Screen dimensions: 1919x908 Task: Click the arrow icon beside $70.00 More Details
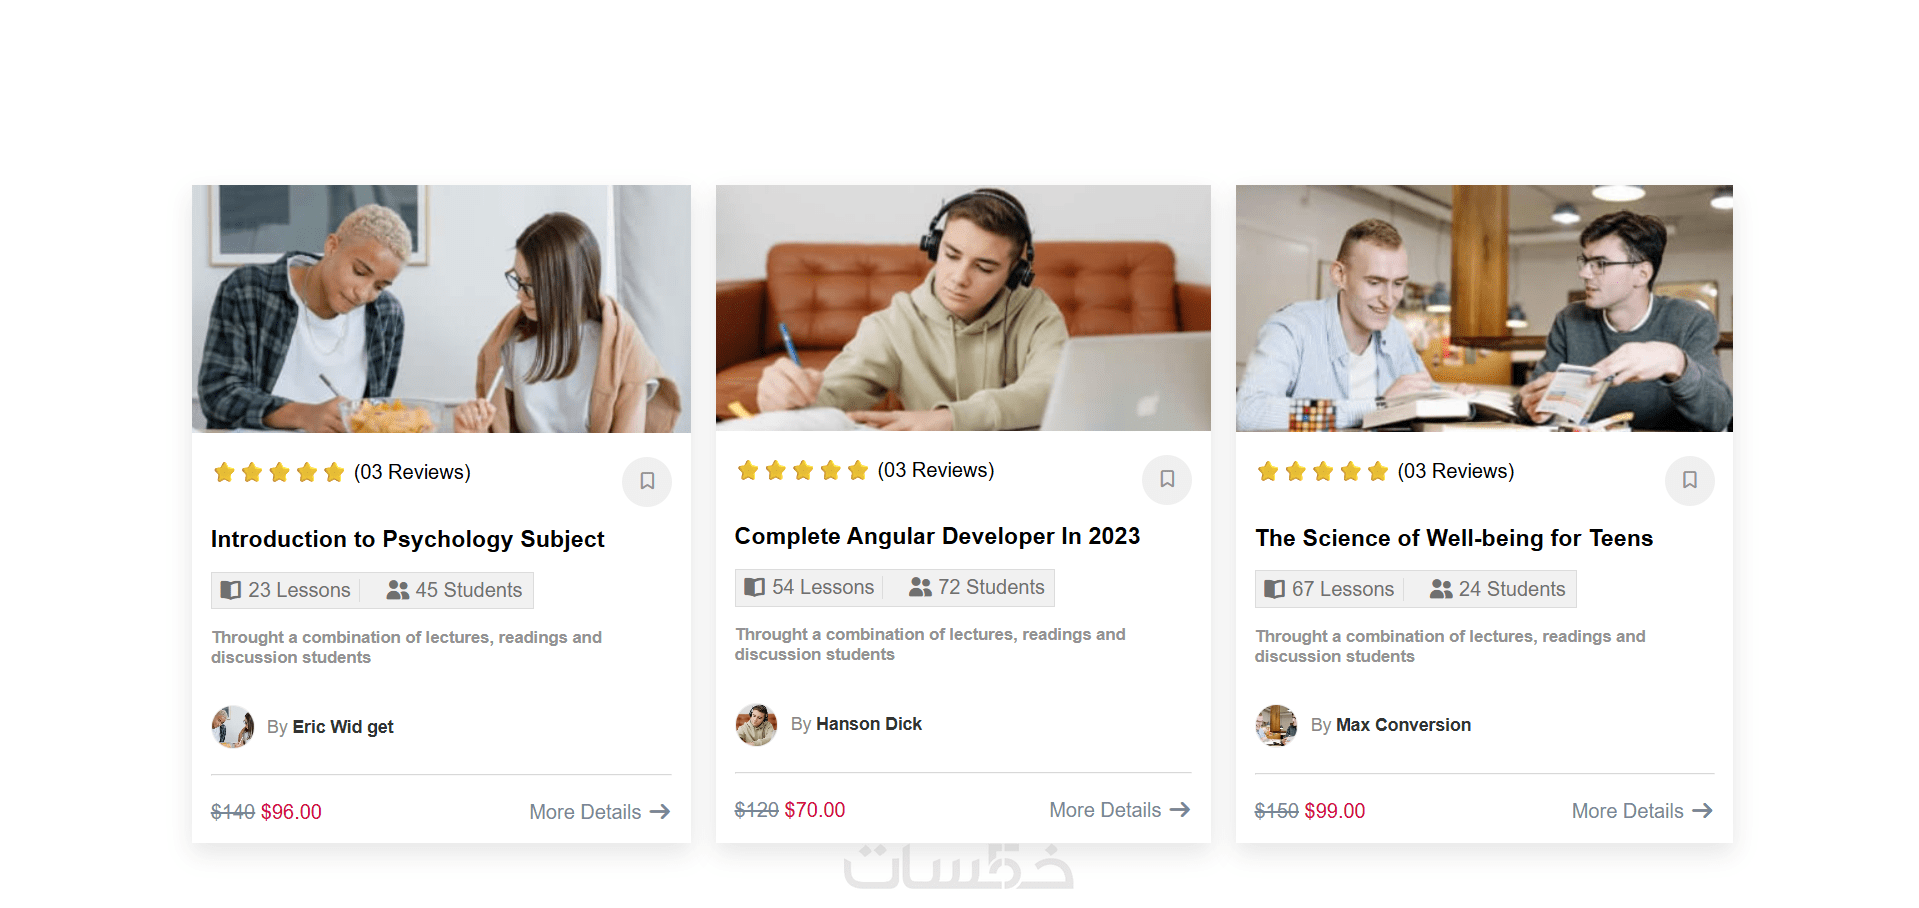pos(1180,810)
